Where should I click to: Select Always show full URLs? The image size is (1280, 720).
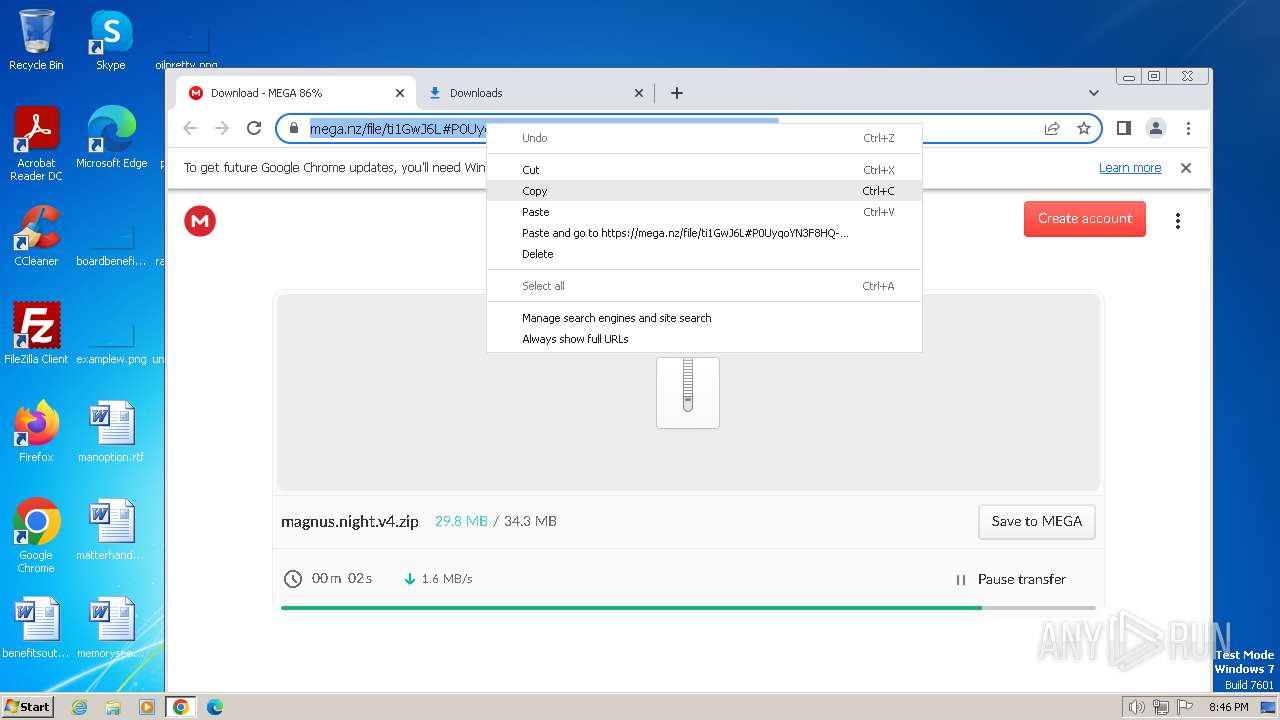click(704, 339)
